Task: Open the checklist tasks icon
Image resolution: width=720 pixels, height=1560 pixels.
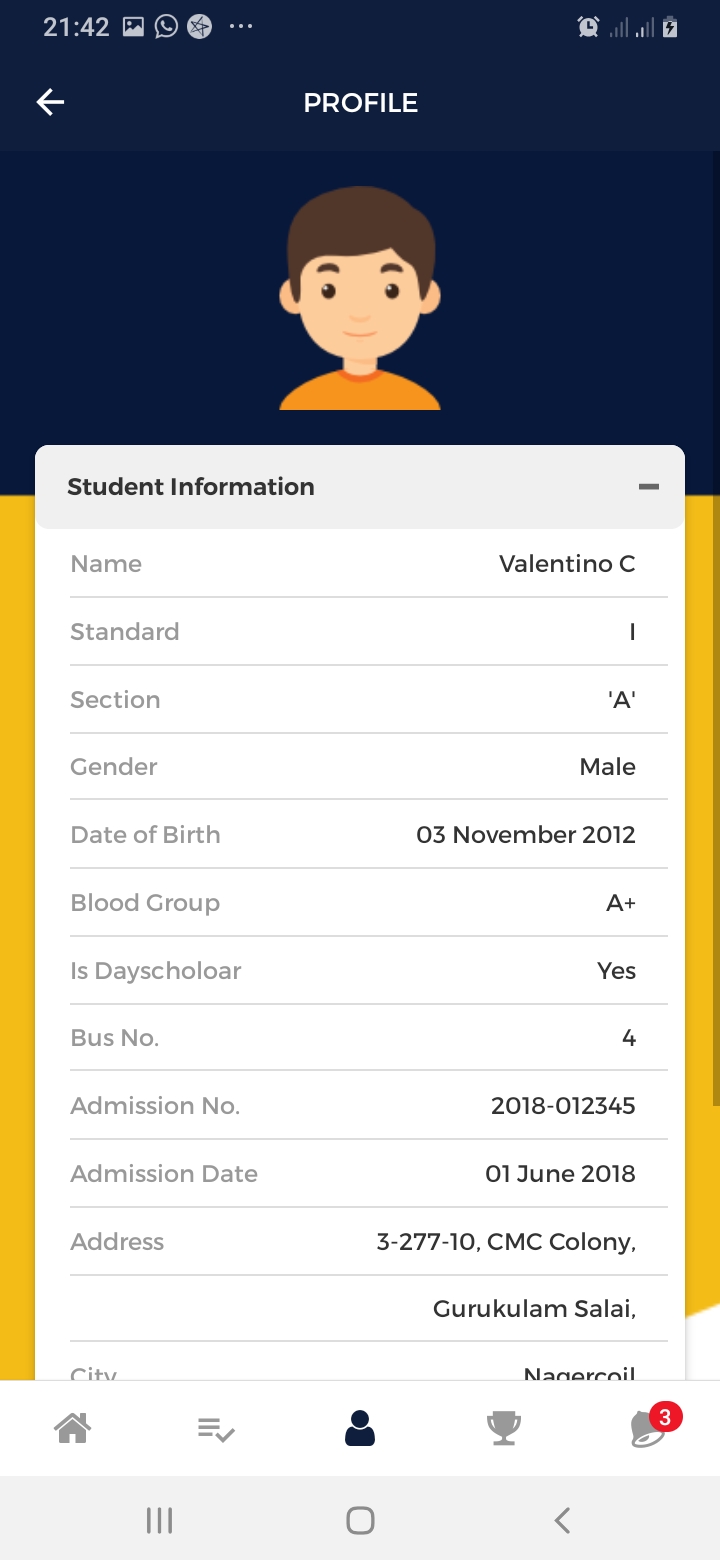Action: tap(216, 1429)
